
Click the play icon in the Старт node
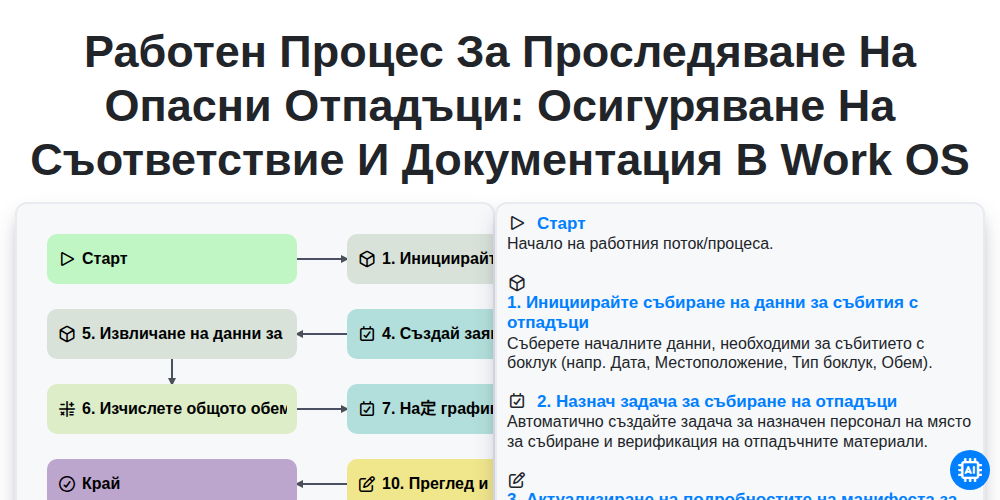click(67, 259)
